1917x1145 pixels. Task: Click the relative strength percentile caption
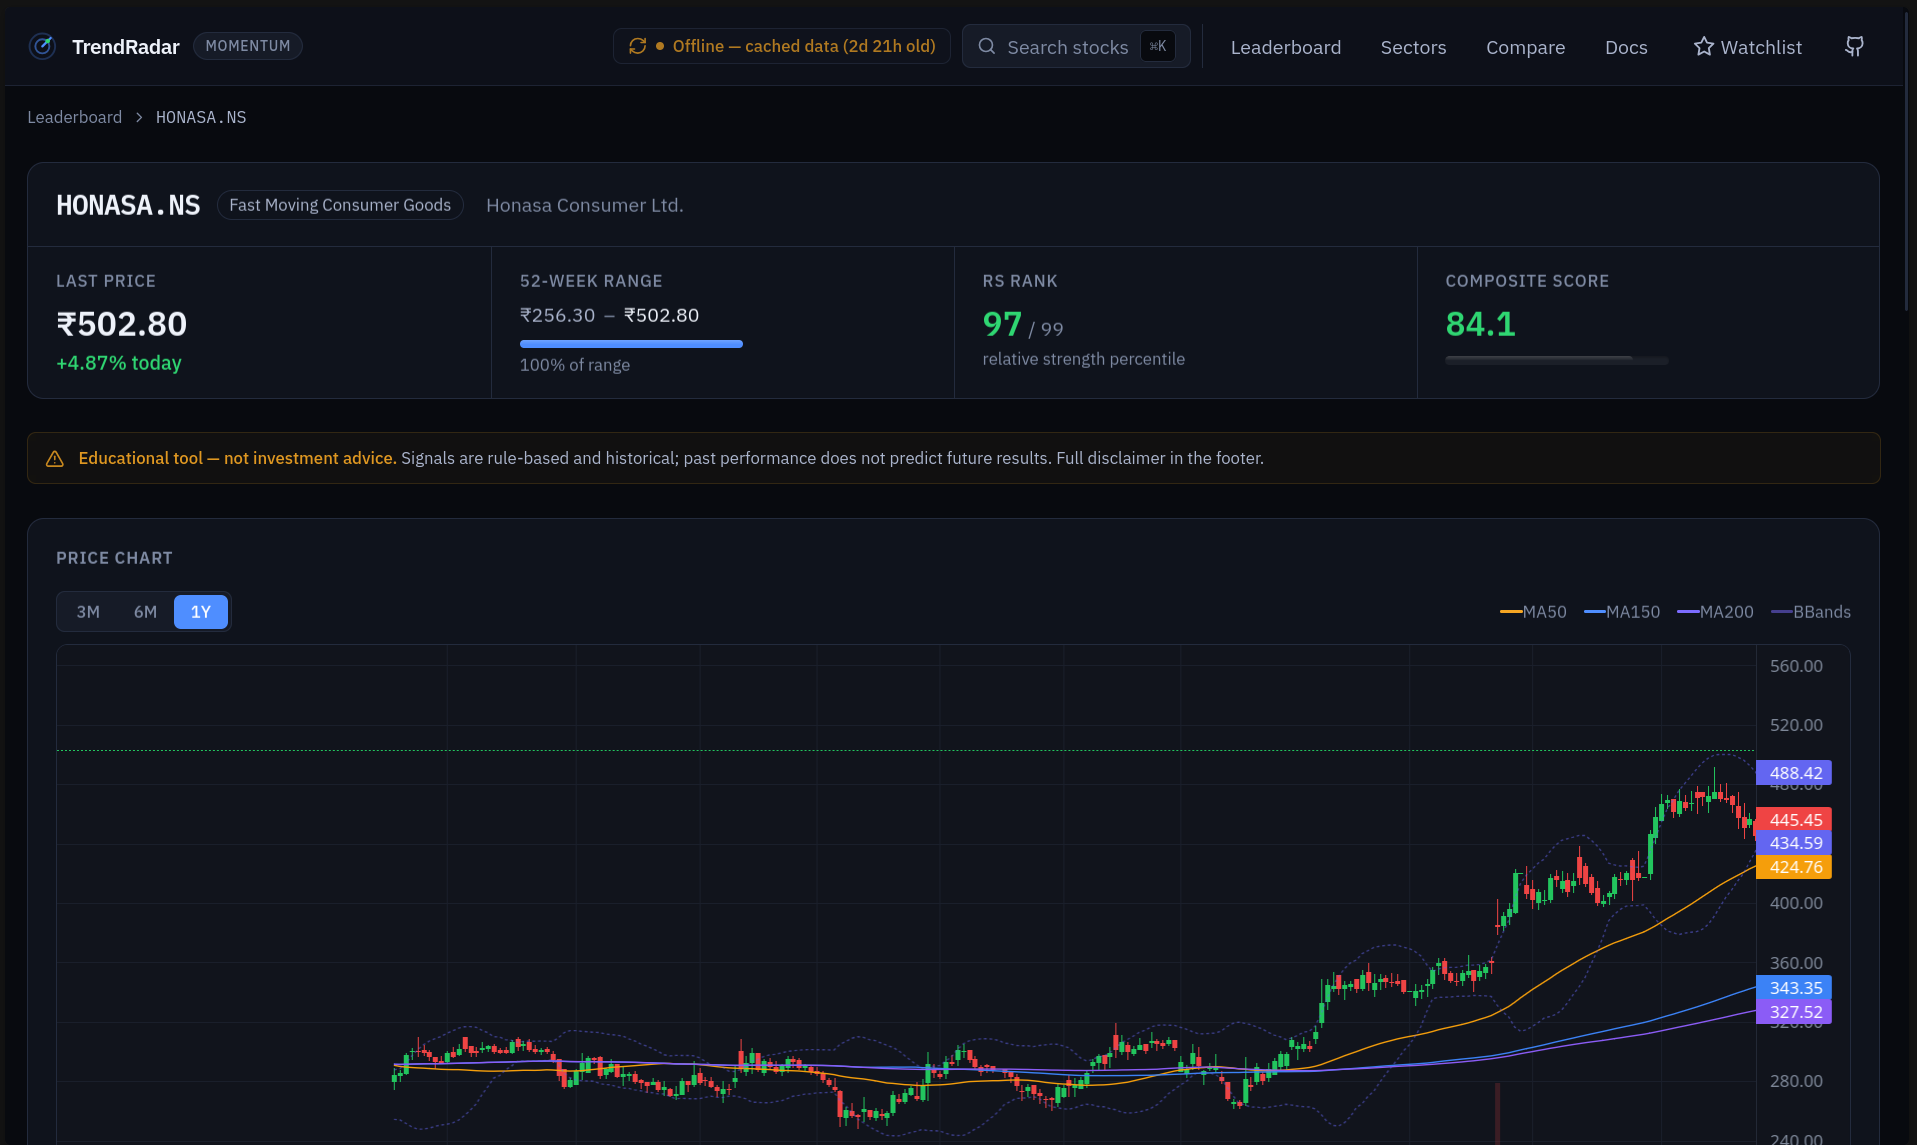tap(1083, 359)
